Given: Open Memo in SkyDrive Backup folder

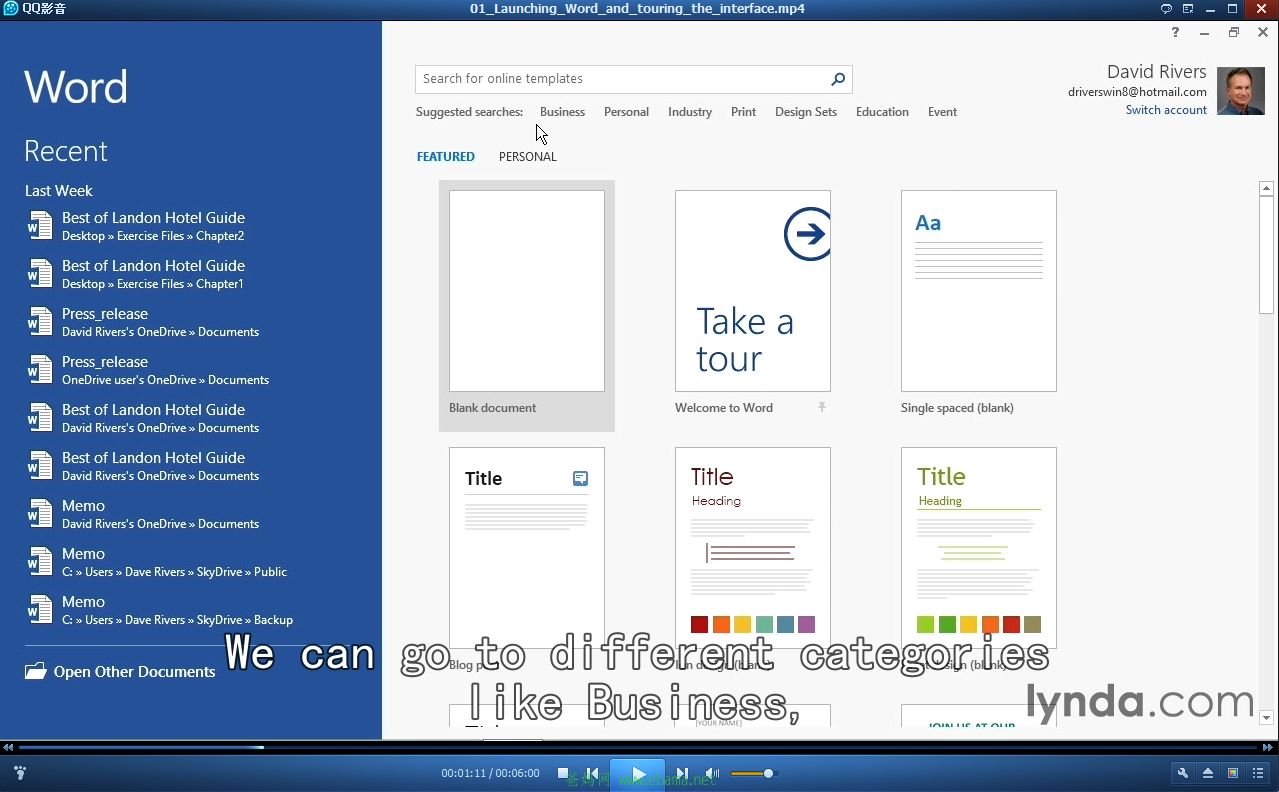Looking at the screenshot, I should coord(160,610).
